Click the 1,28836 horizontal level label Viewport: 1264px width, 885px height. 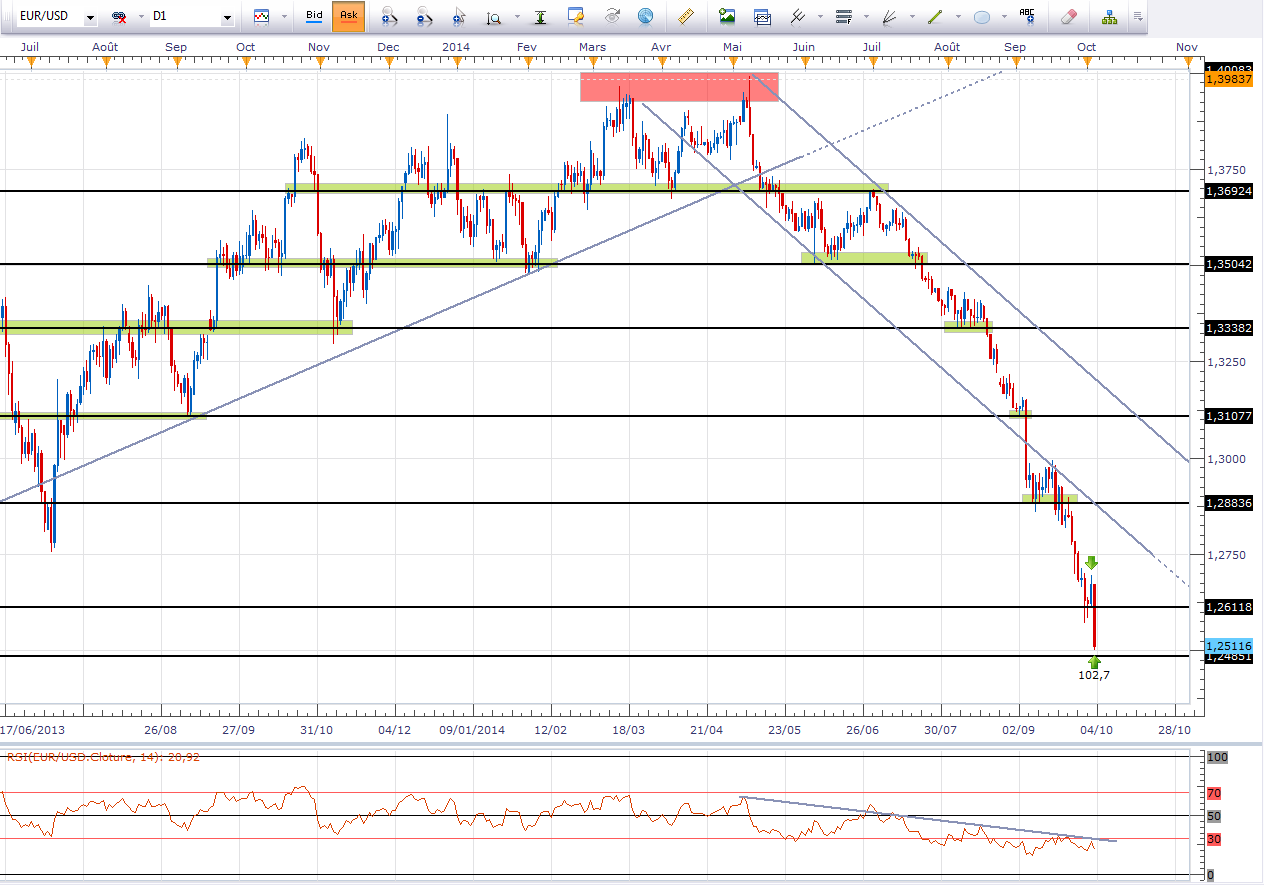point(1231,503)
